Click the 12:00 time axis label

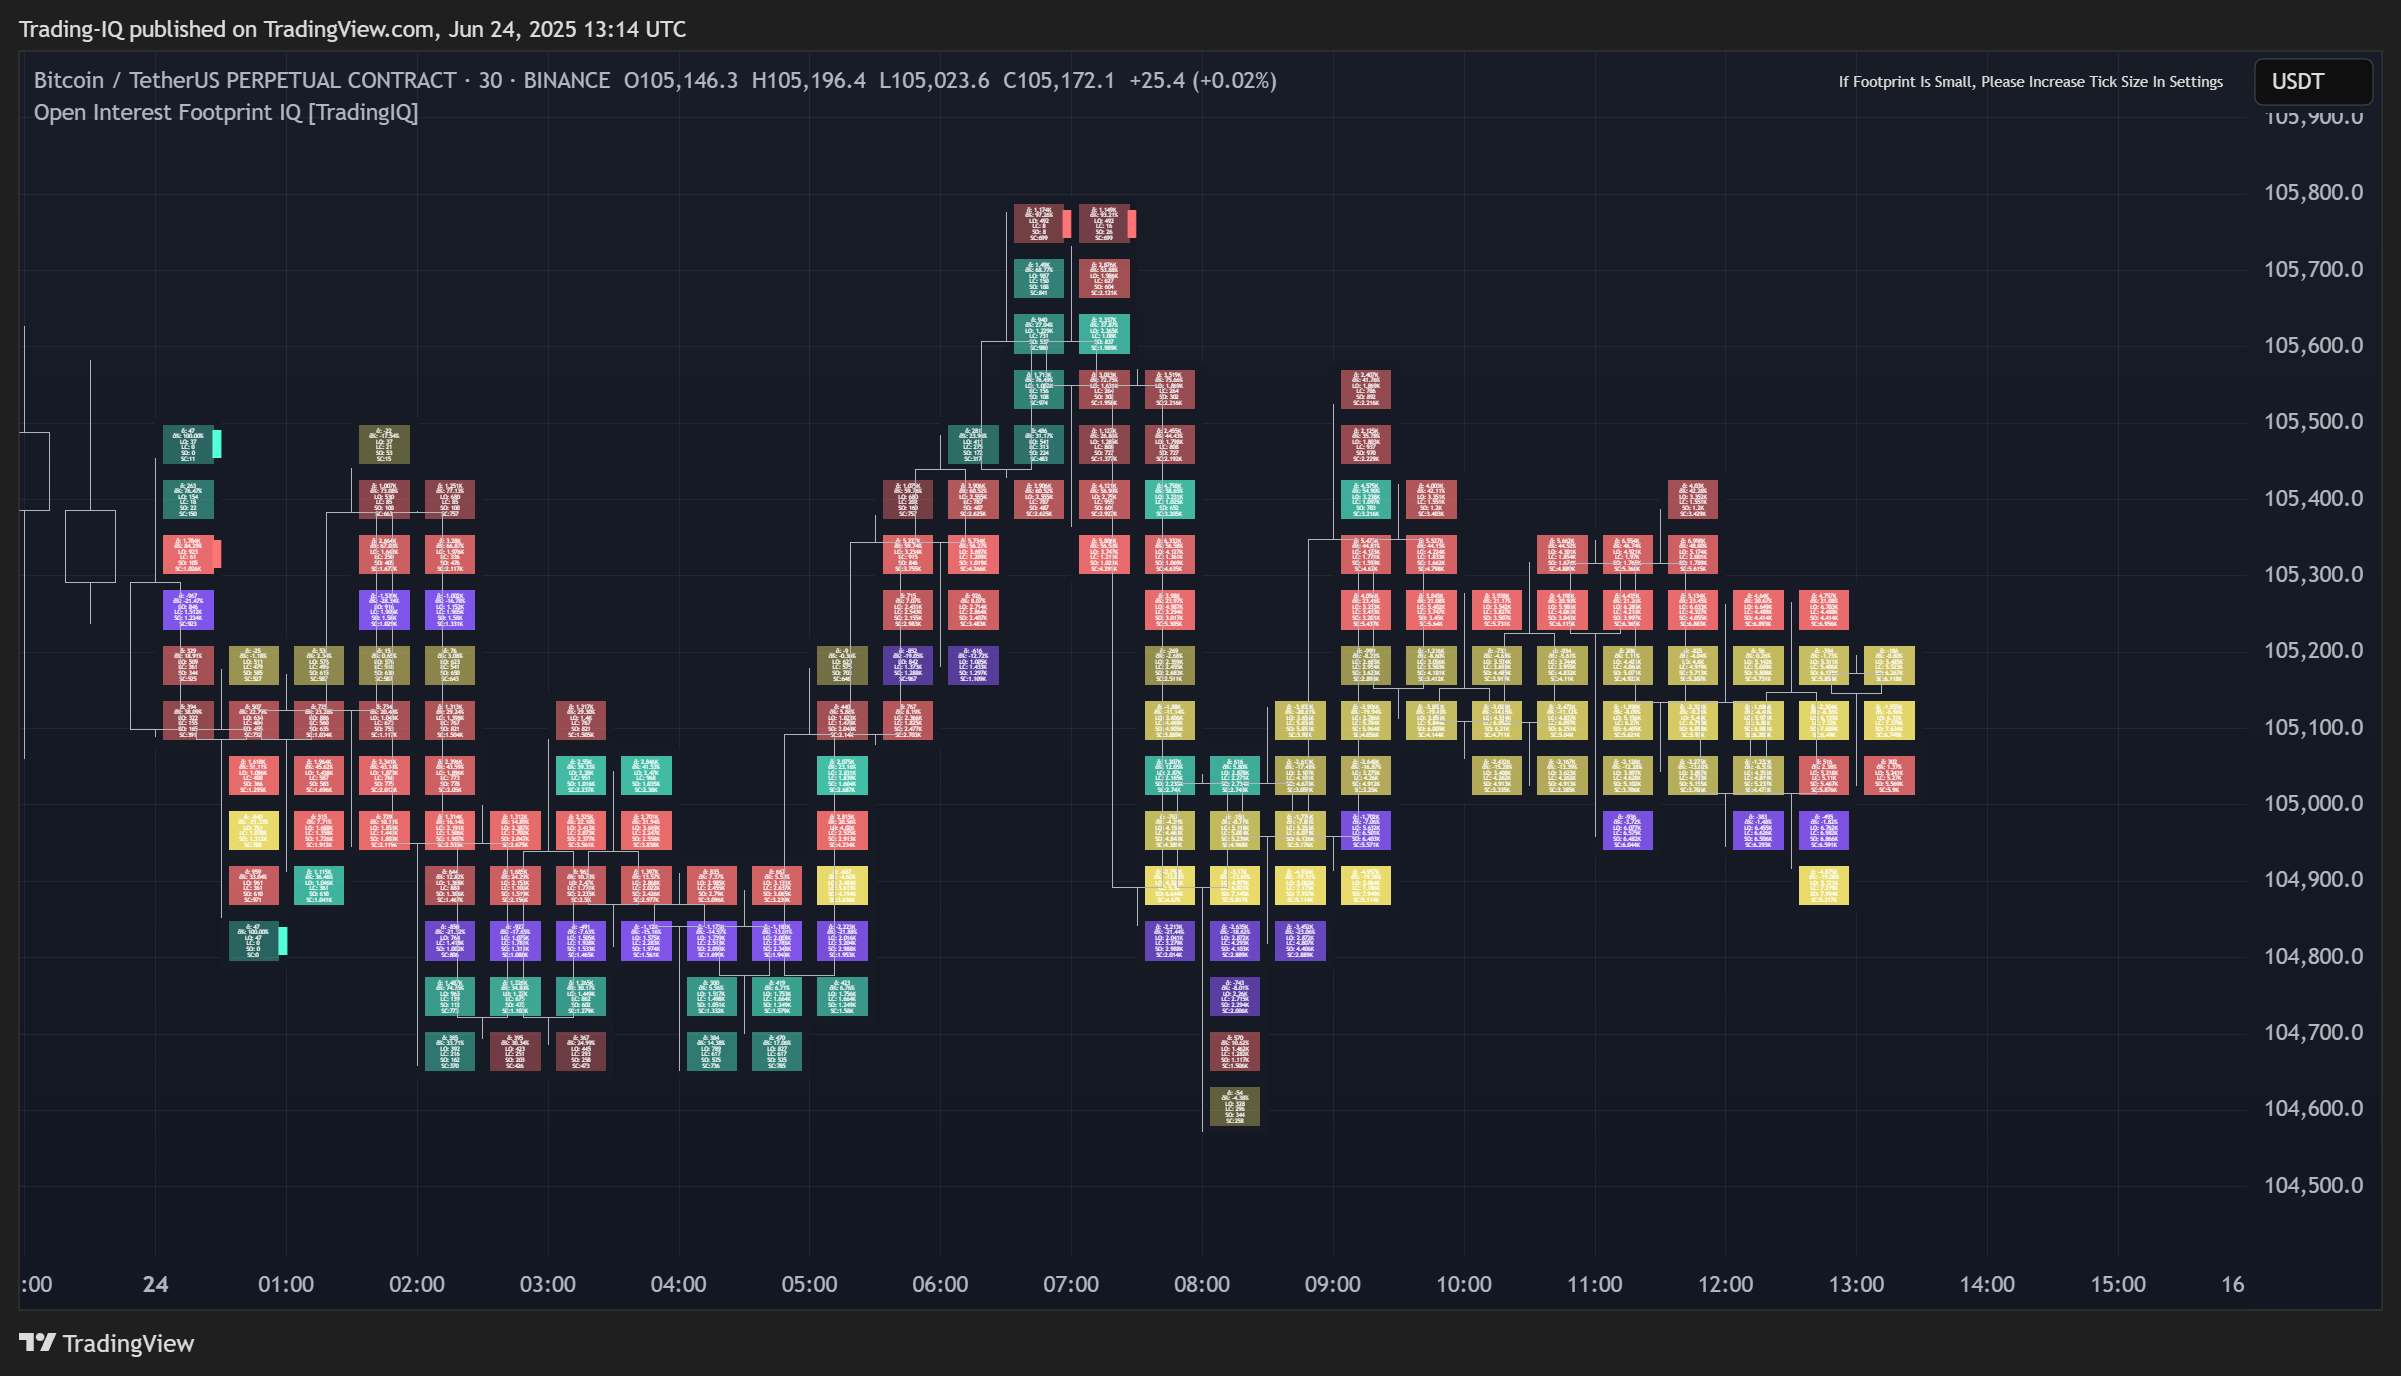pos(1726,1284)
